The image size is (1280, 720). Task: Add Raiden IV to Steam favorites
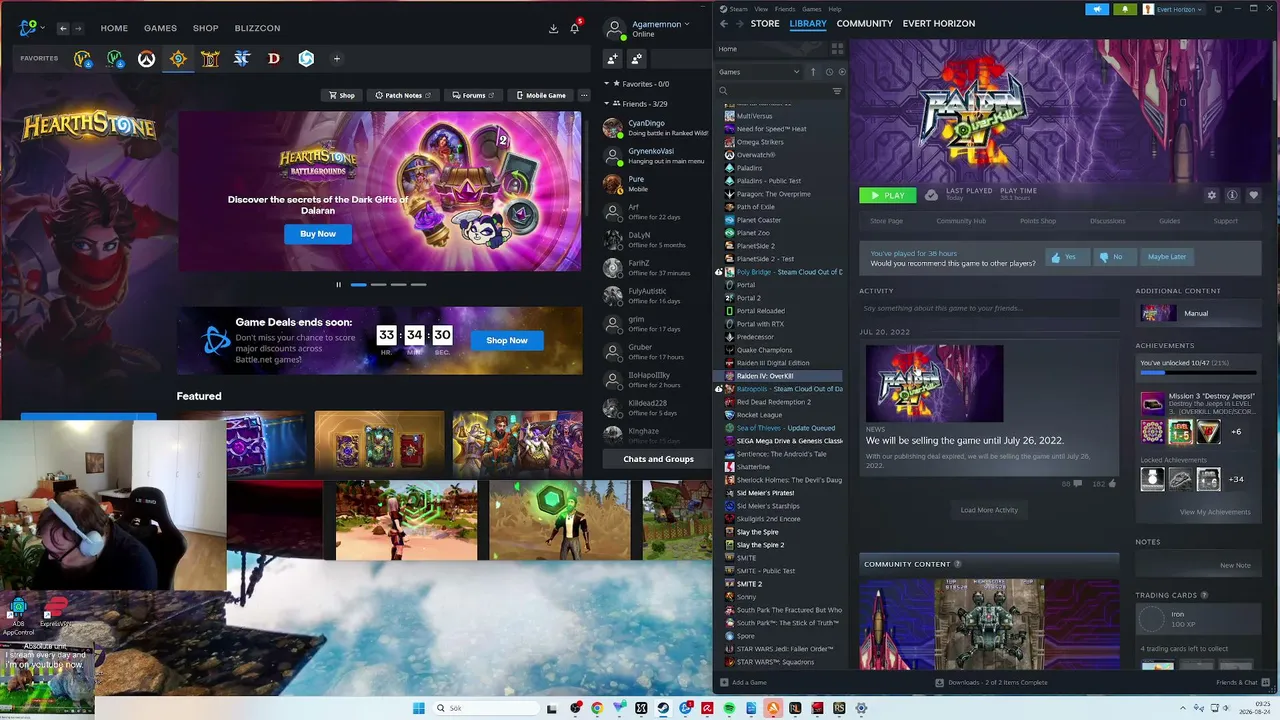coord(1253,196)
